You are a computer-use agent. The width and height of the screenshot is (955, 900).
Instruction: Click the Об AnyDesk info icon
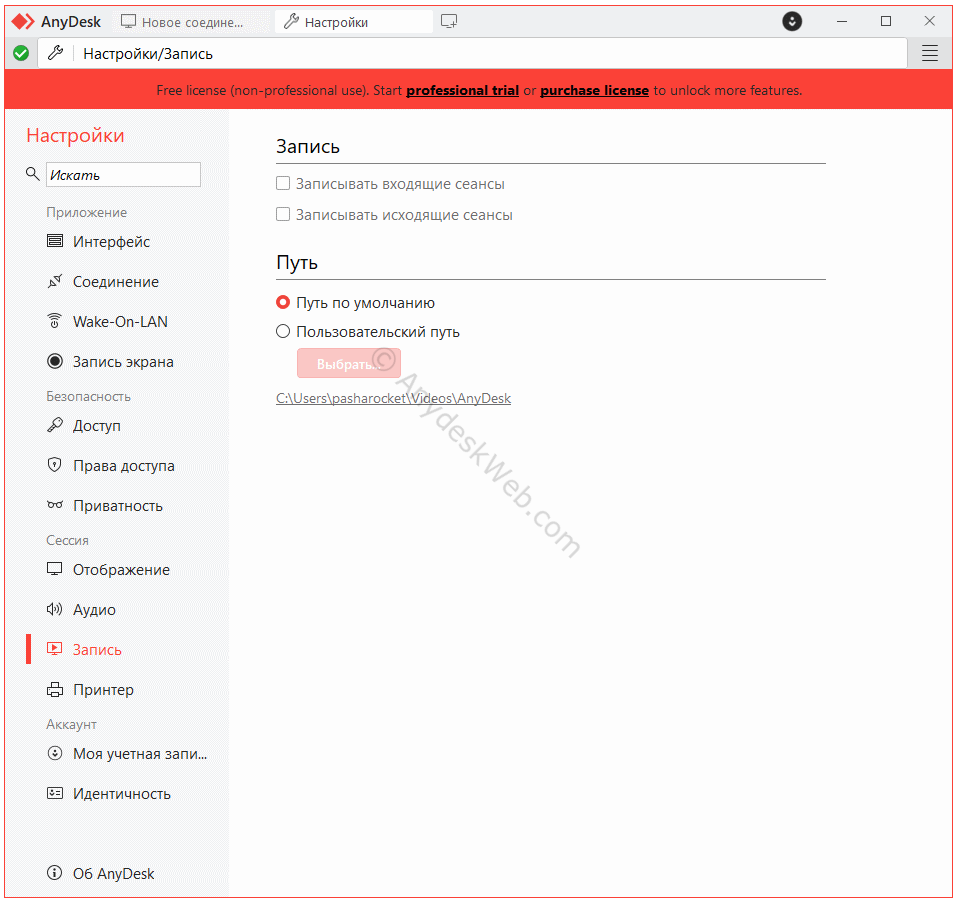[55, 873]
